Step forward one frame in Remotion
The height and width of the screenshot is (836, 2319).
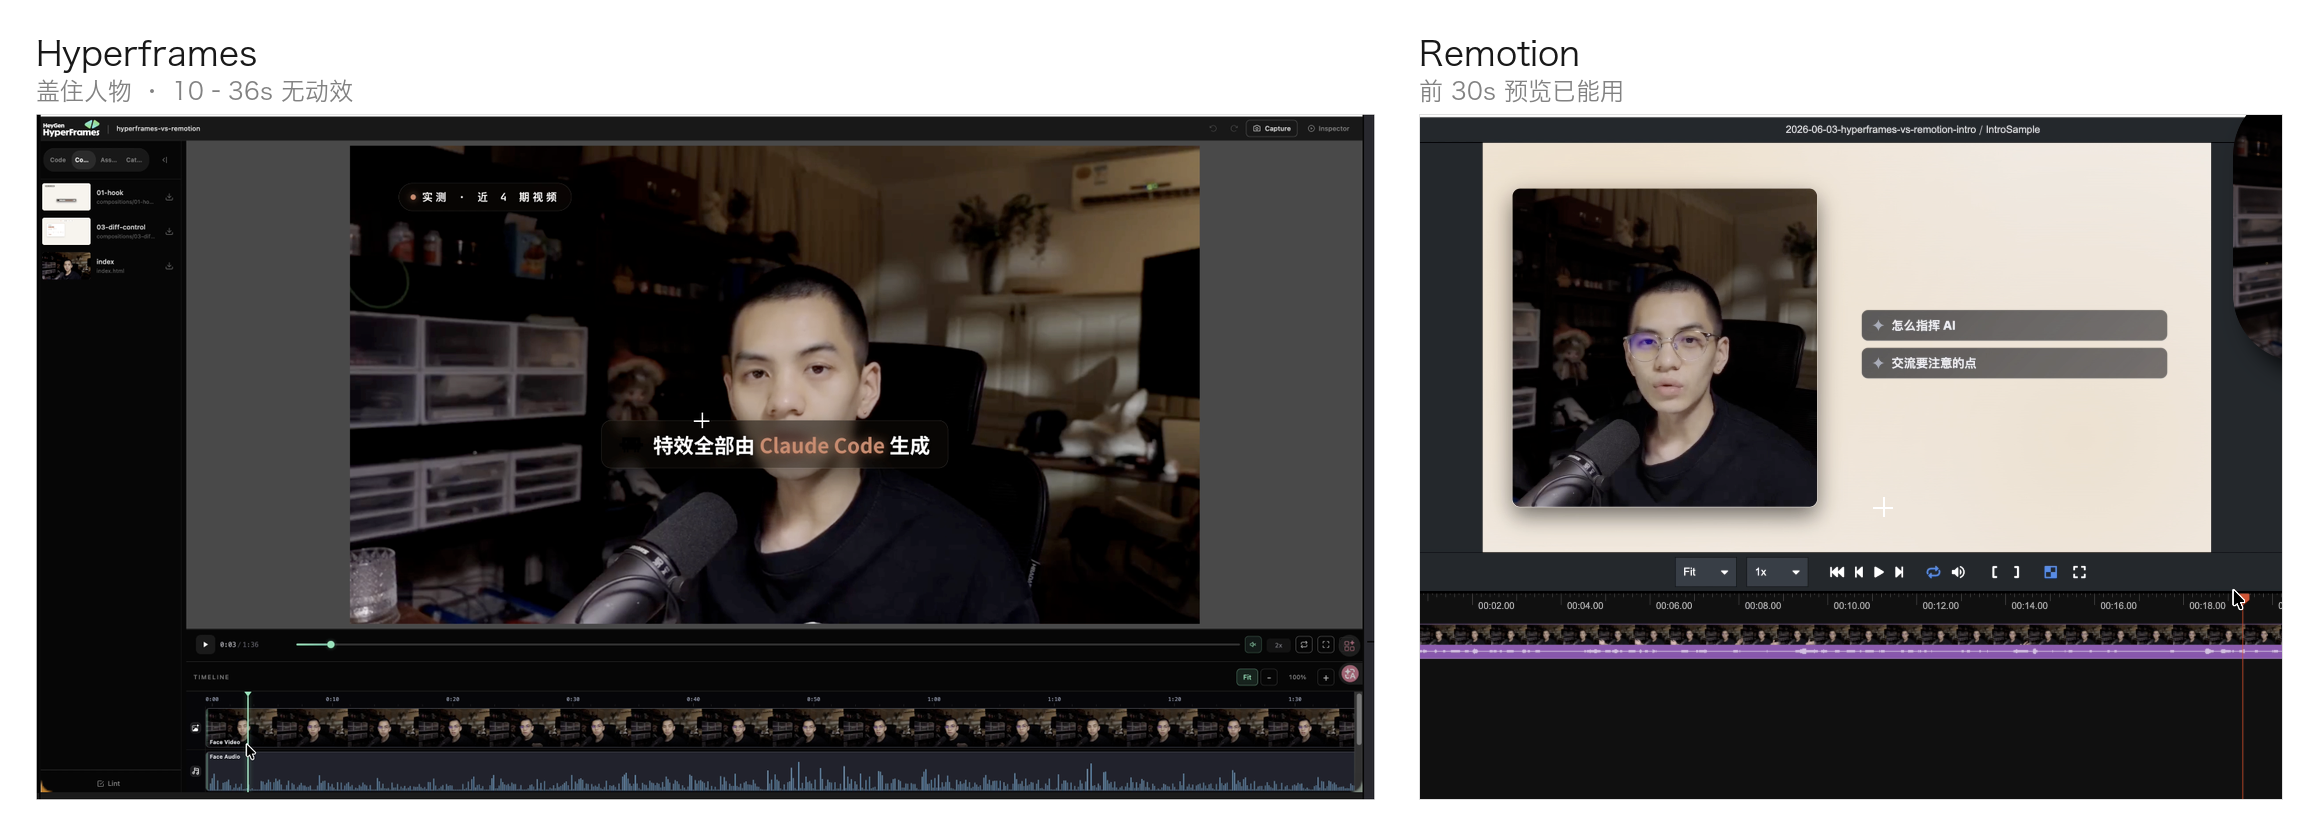click(x=1899, y=572)
